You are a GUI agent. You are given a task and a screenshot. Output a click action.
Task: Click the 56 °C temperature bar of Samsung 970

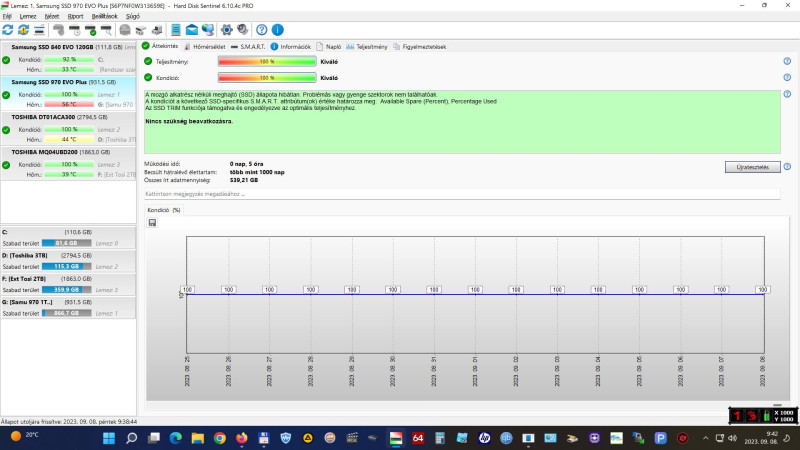click(x=69, y=105)
